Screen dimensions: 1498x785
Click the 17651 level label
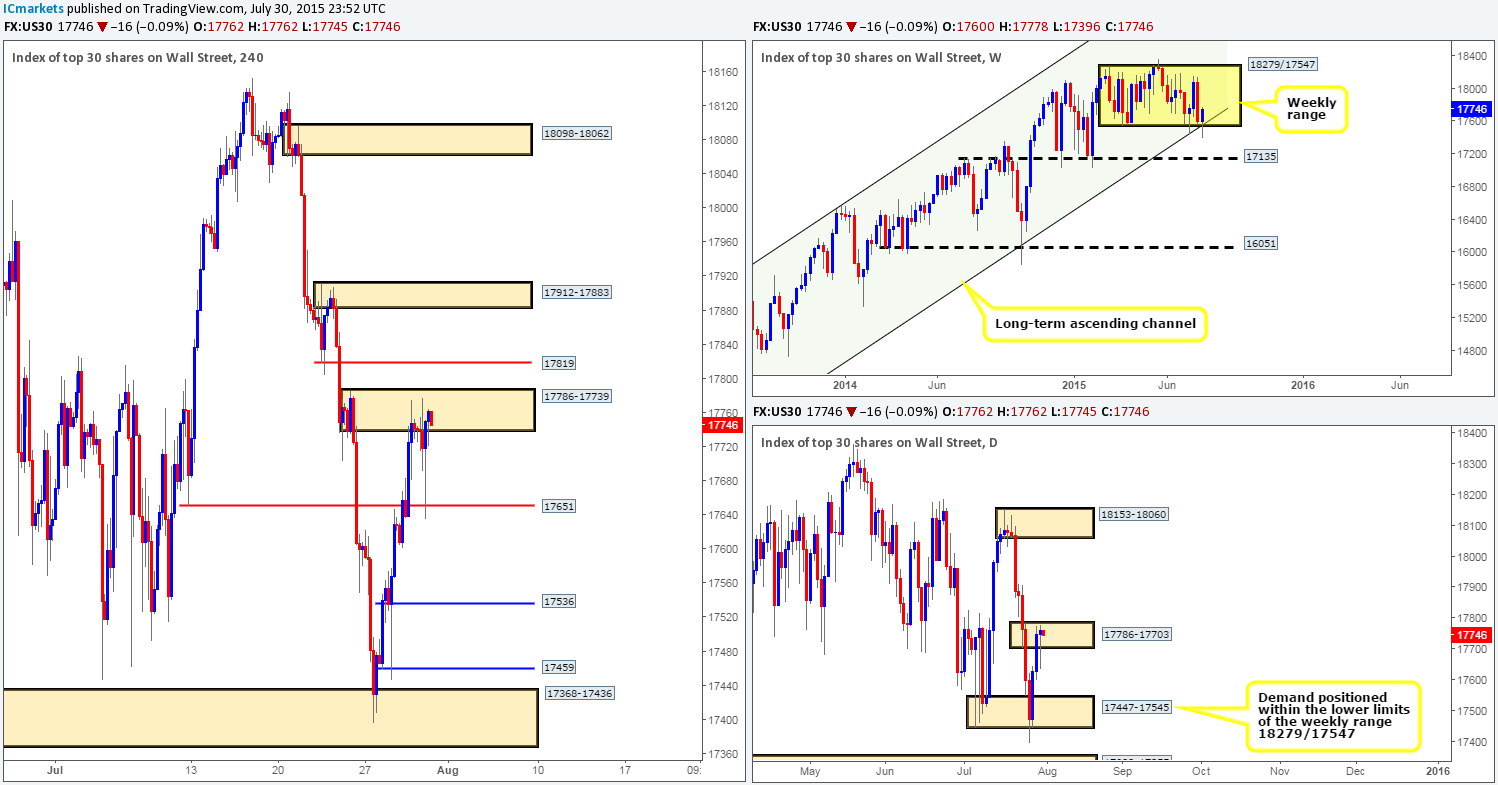(560, 507)
